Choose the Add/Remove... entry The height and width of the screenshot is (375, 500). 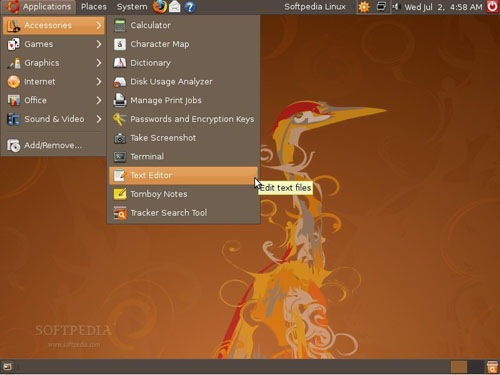click(x=53, y=145)
